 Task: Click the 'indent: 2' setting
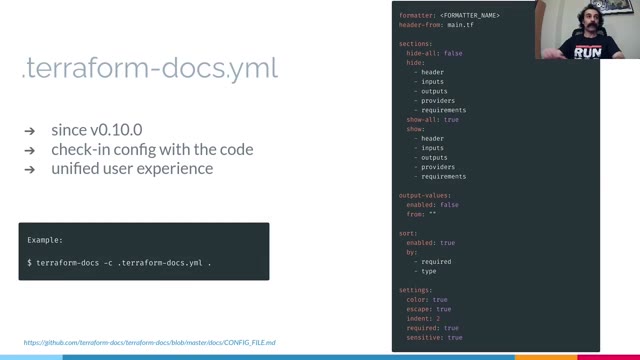click(423, 318)
